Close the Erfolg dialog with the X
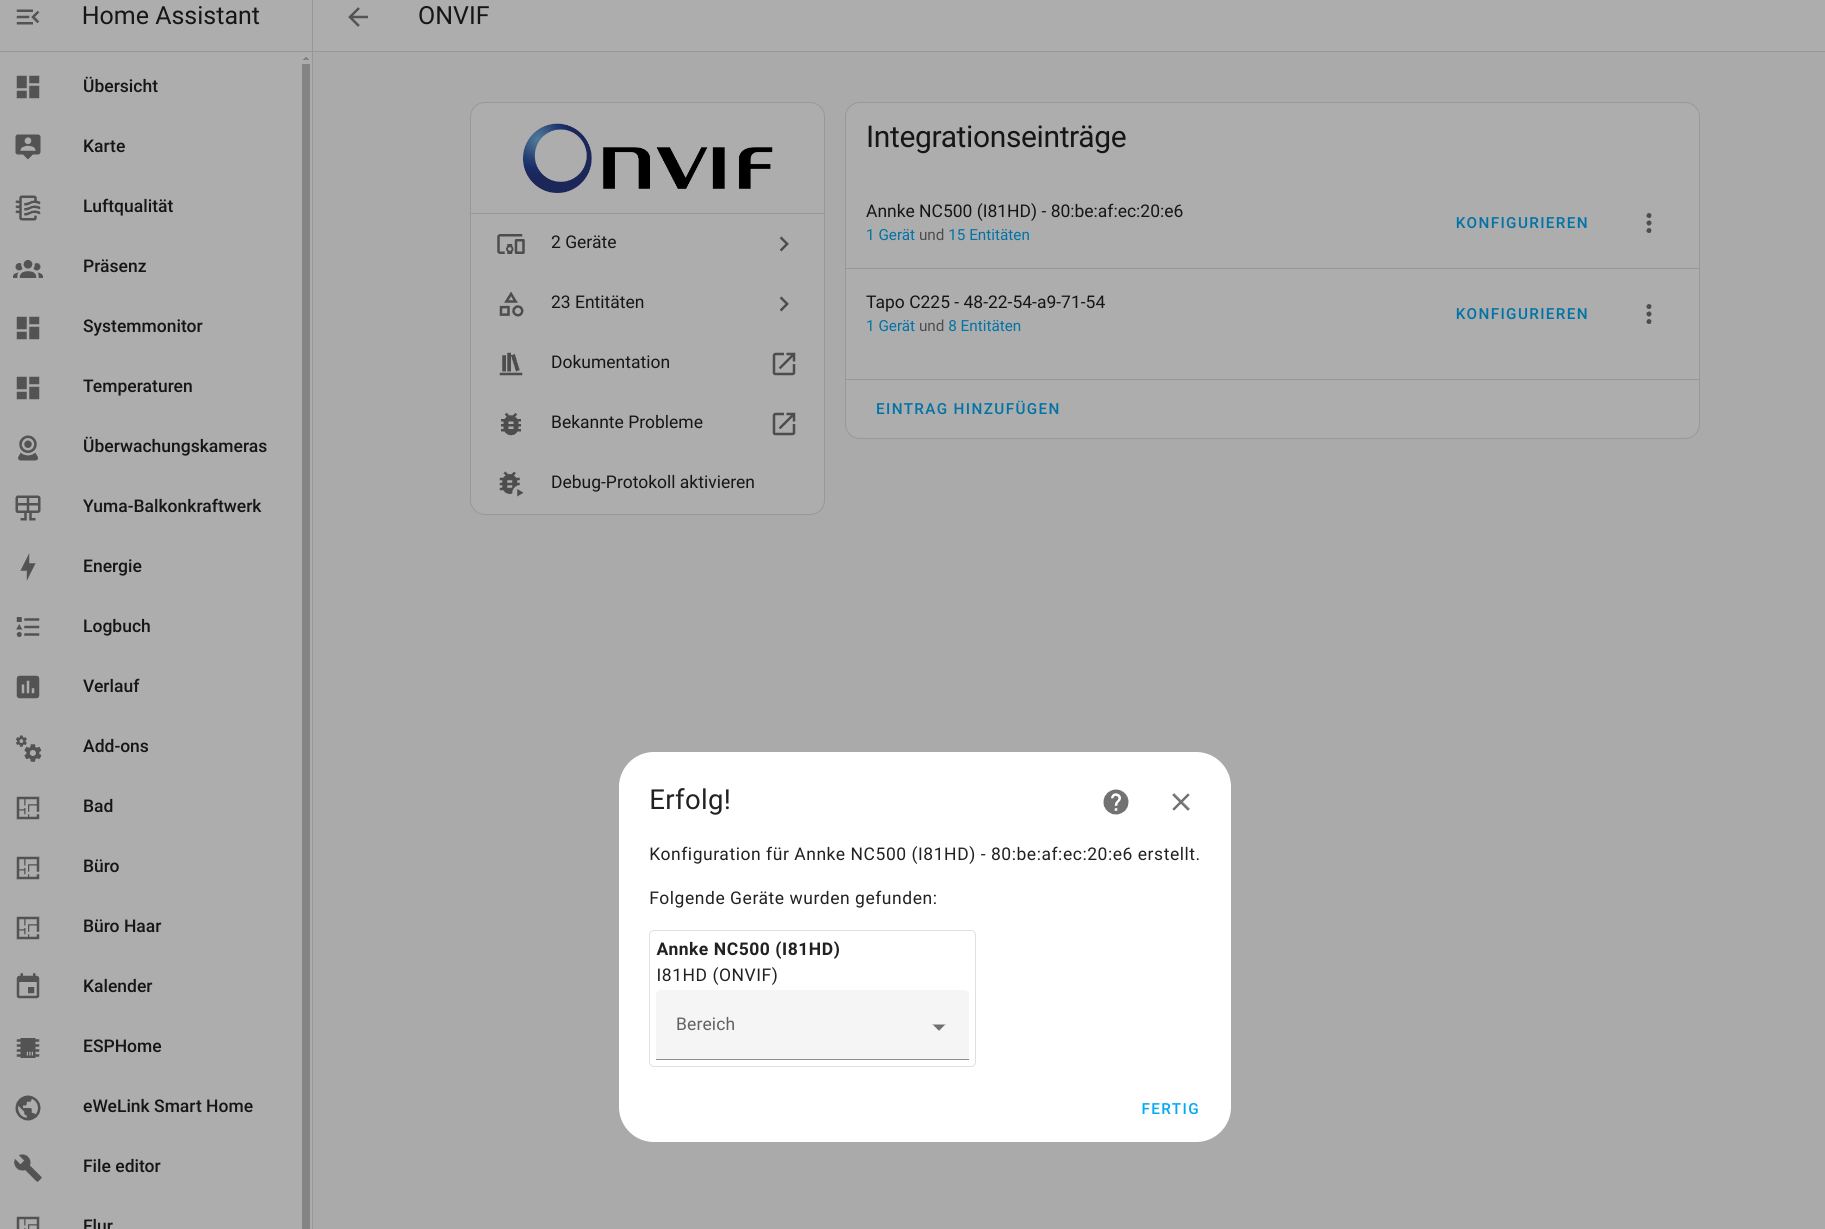The image size is (1825, 1229). [x=1181, y=802]
